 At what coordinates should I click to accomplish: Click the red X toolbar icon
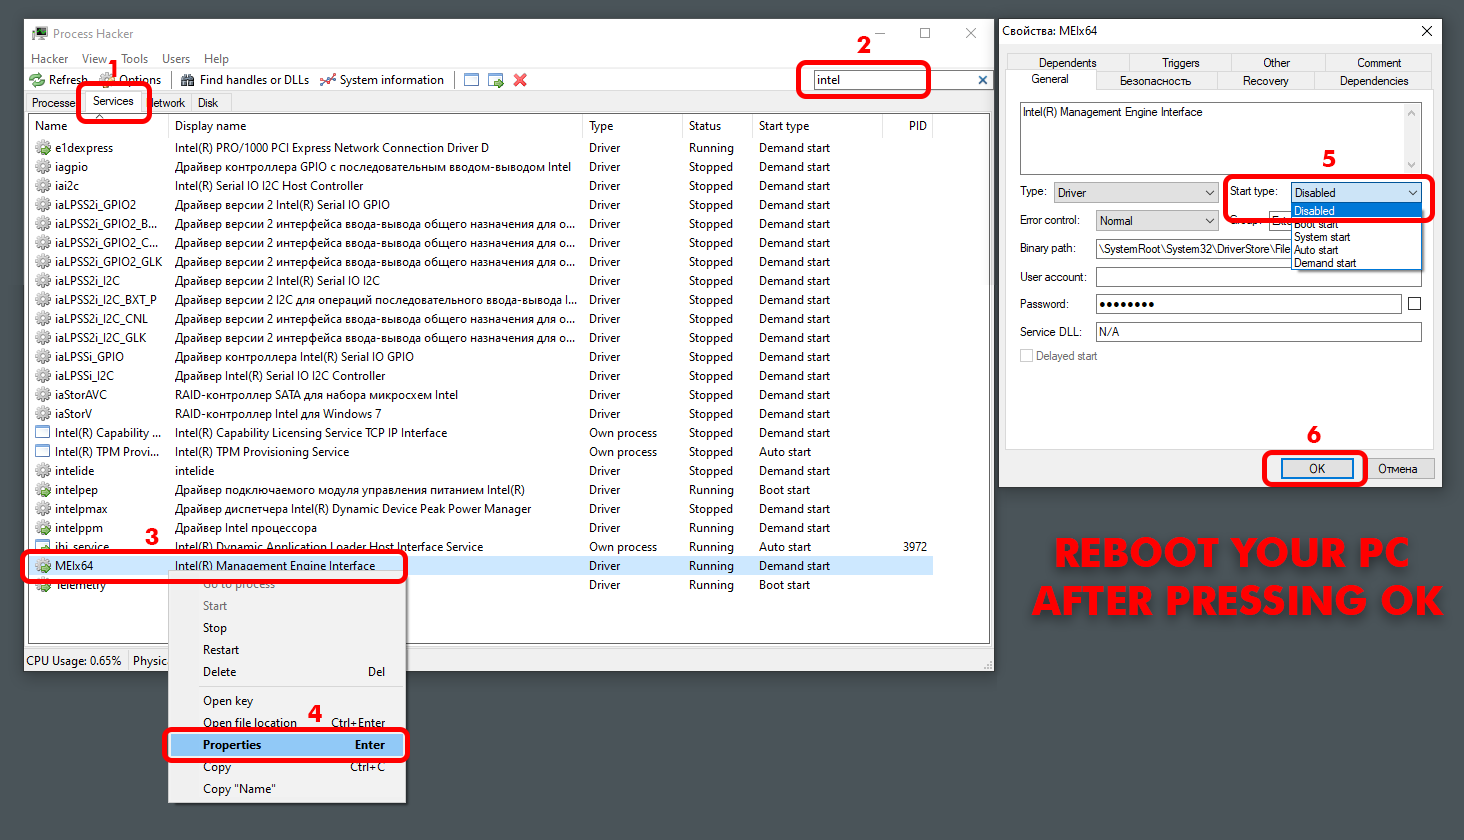pyautogui.click(x=520, y=80)
